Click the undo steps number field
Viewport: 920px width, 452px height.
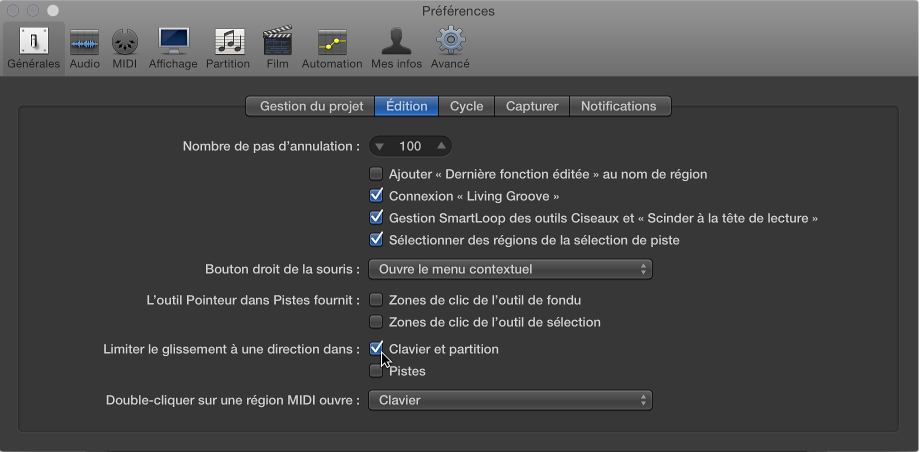point(410,146)
